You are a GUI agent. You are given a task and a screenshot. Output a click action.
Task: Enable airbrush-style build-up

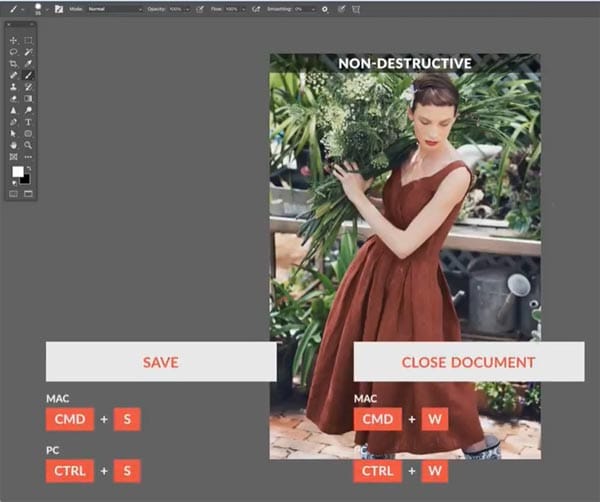point(255,8)
